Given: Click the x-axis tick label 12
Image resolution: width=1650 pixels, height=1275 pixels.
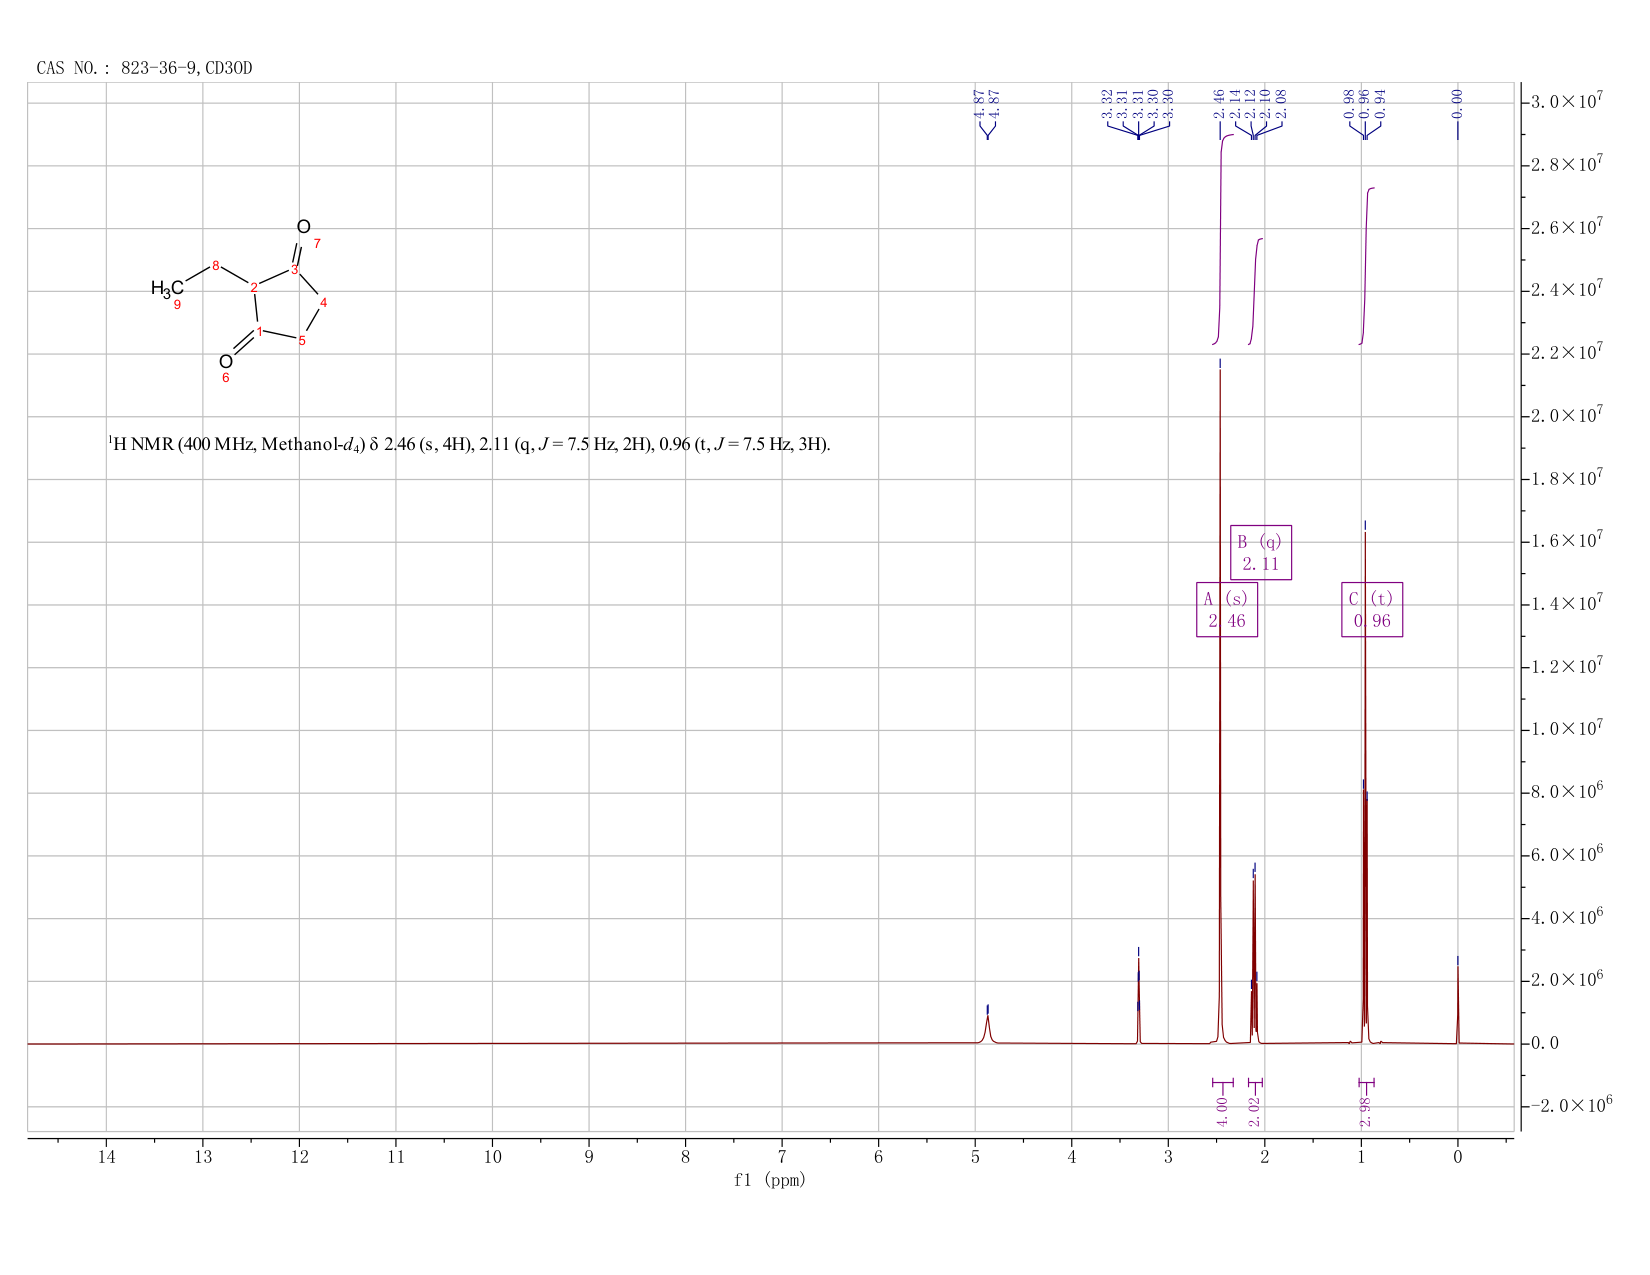Looking at the screenshot, I should [299, 1158].
